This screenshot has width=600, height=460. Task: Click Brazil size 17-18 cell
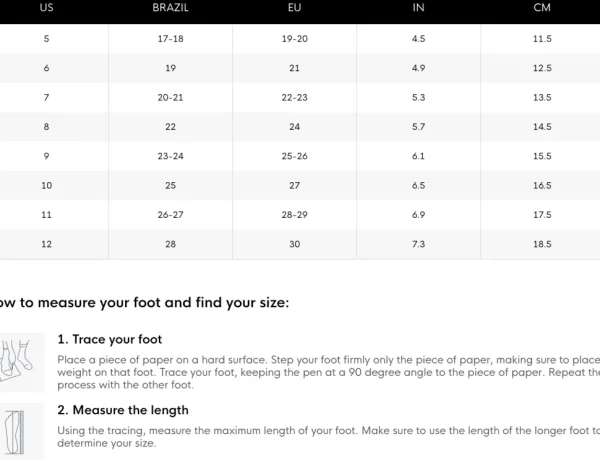tap(170, 39)
